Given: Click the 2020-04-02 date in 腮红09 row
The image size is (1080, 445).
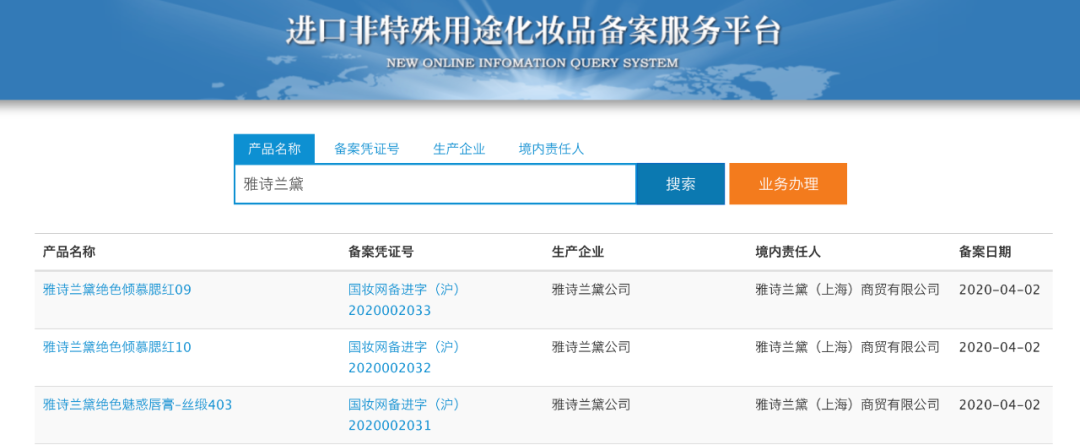Looking at the screenshot, I should [x=999, y=290].
